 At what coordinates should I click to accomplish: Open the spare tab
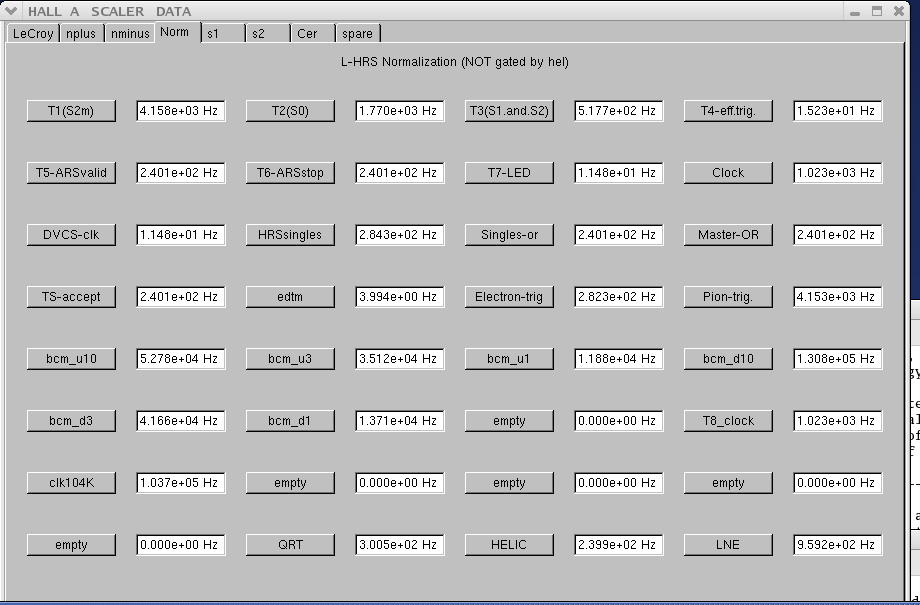(358, 33)
